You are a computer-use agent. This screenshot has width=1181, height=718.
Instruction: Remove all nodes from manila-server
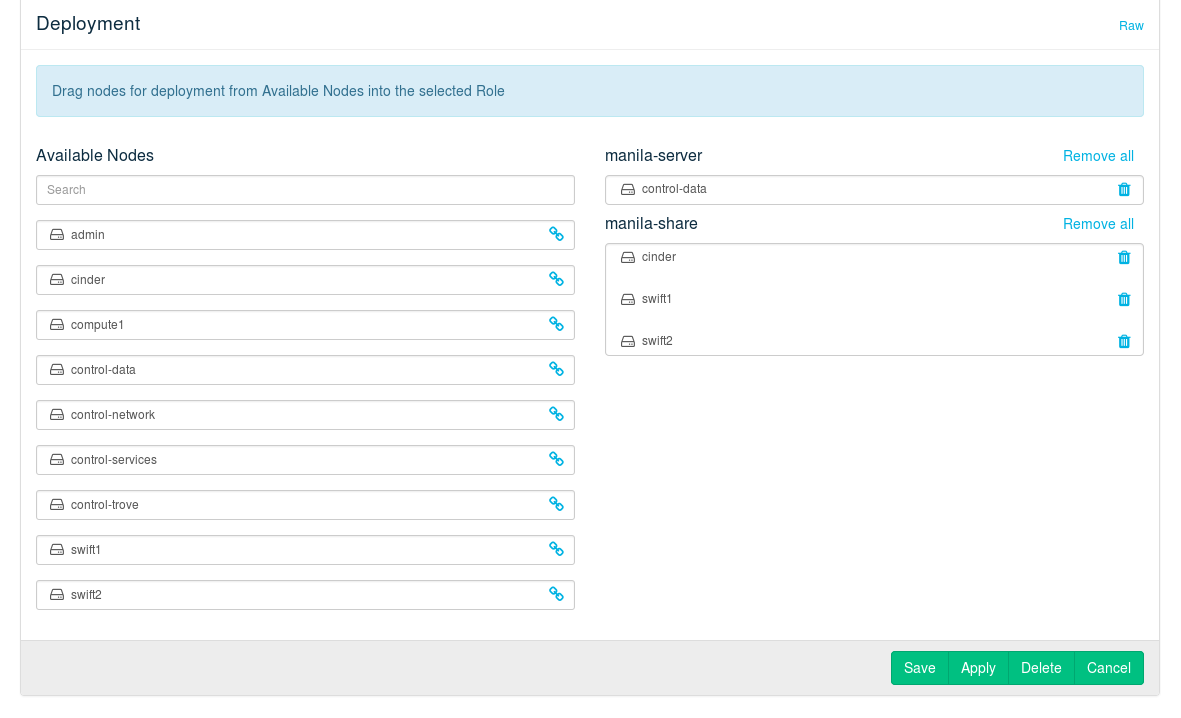[1098, 156]
